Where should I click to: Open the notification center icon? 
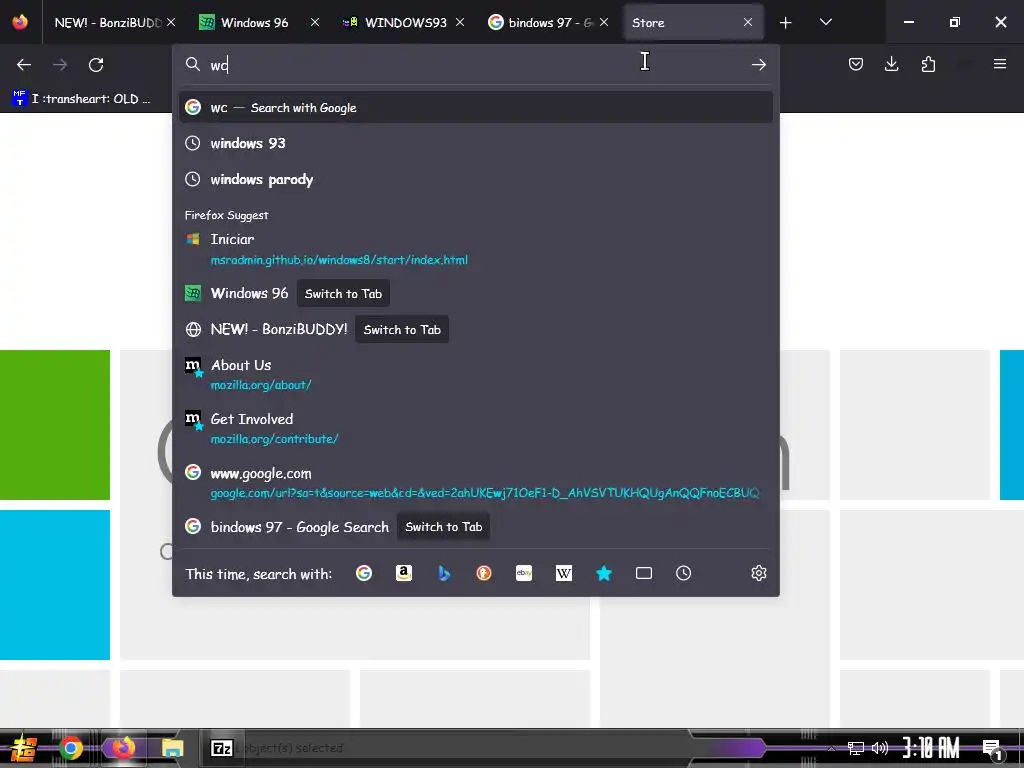tap(993, 750)
